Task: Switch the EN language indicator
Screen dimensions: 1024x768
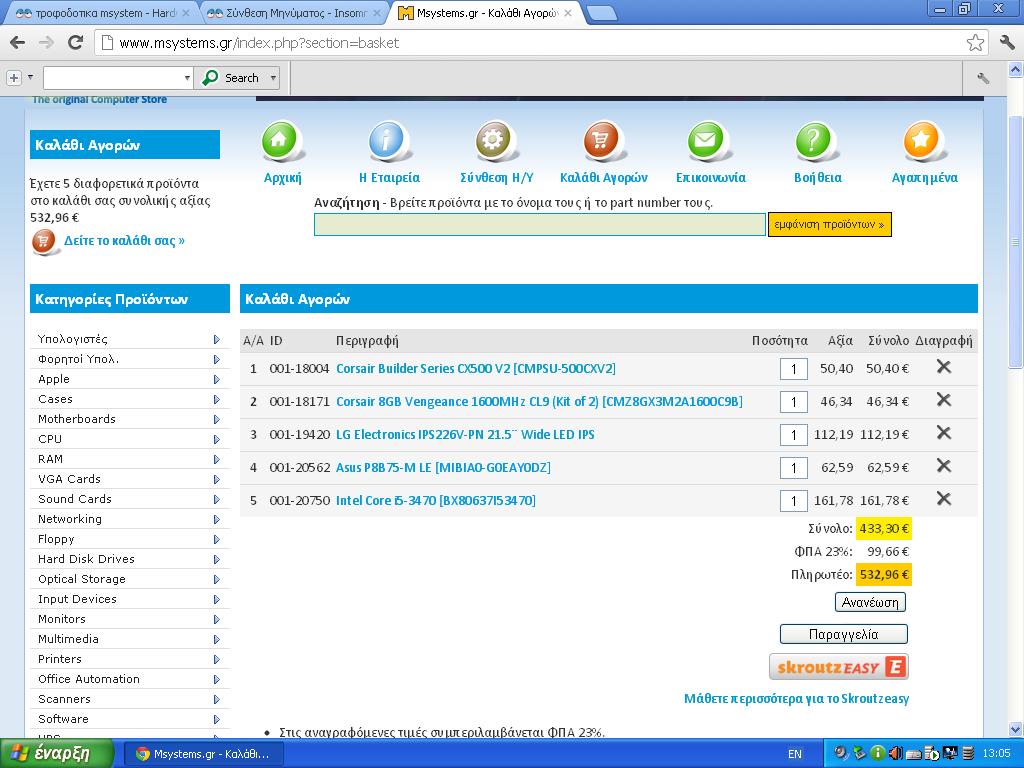Action: point(795,754)
